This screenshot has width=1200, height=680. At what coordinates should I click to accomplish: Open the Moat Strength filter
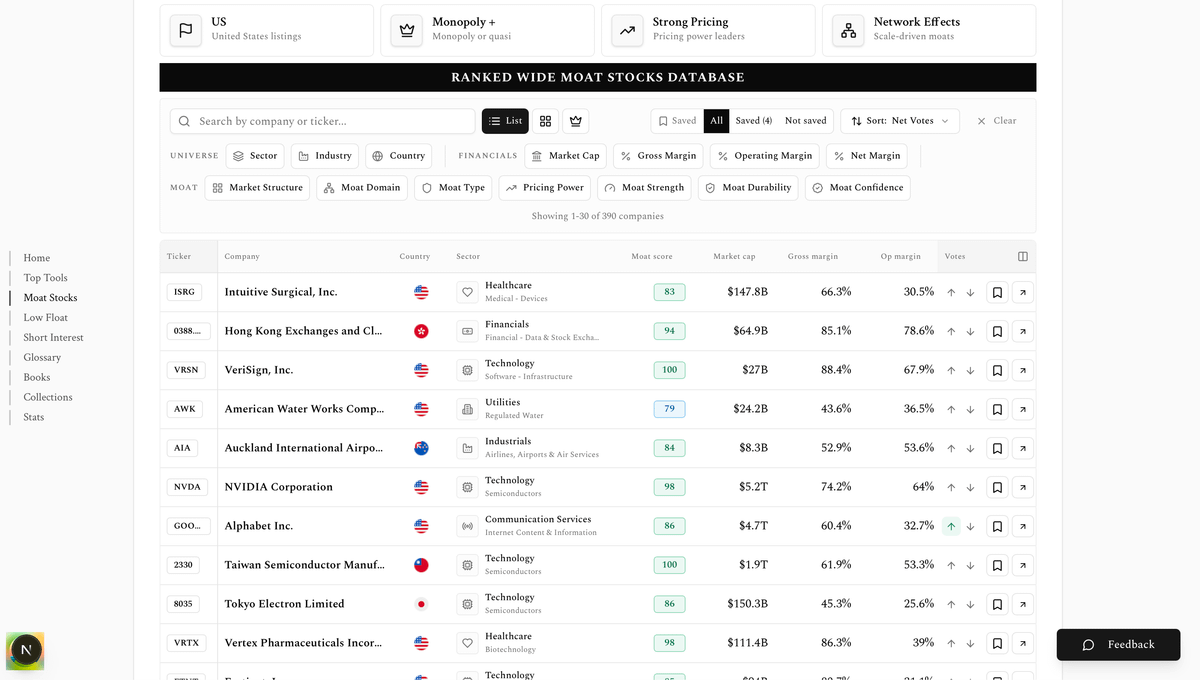pyautogui.click(x=645, y=188)
